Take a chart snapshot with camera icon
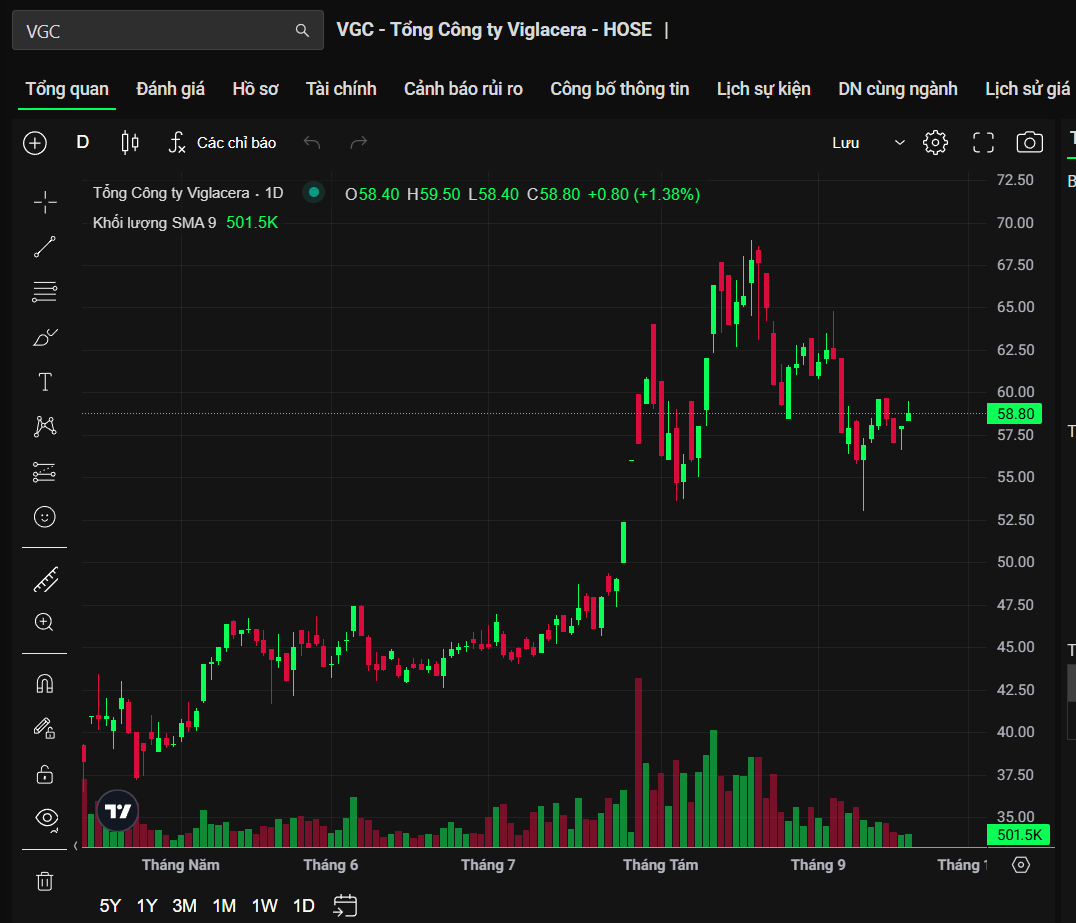The image size is (1076, 923). (x=1029, y=143)
